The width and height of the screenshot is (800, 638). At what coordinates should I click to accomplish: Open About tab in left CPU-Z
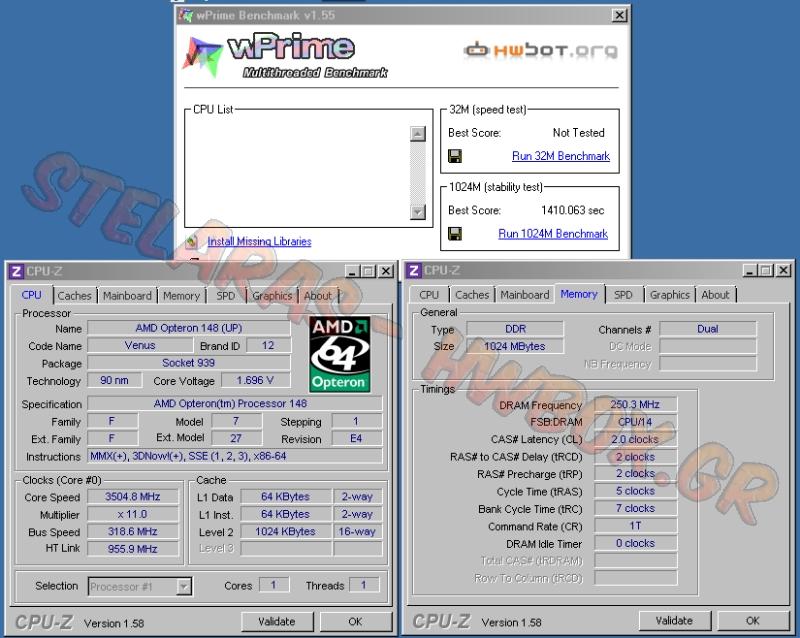tap(318, 296)
